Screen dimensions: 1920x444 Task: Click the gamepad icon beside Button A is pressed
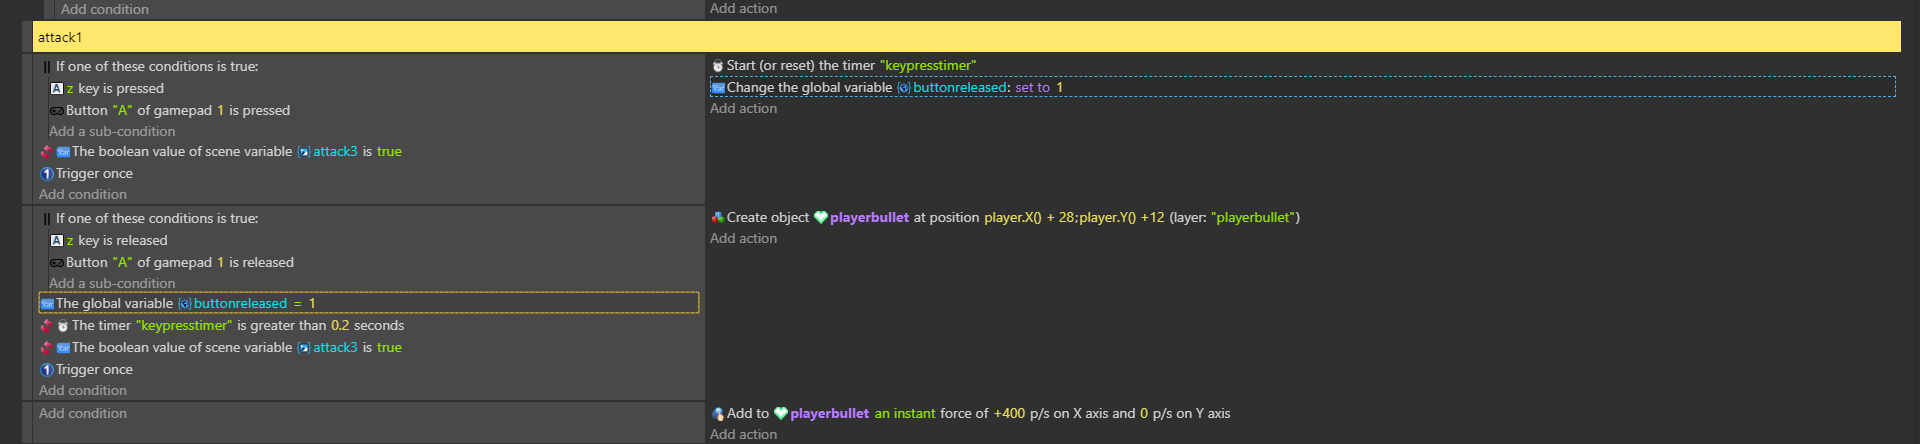[x=57, y=111]
